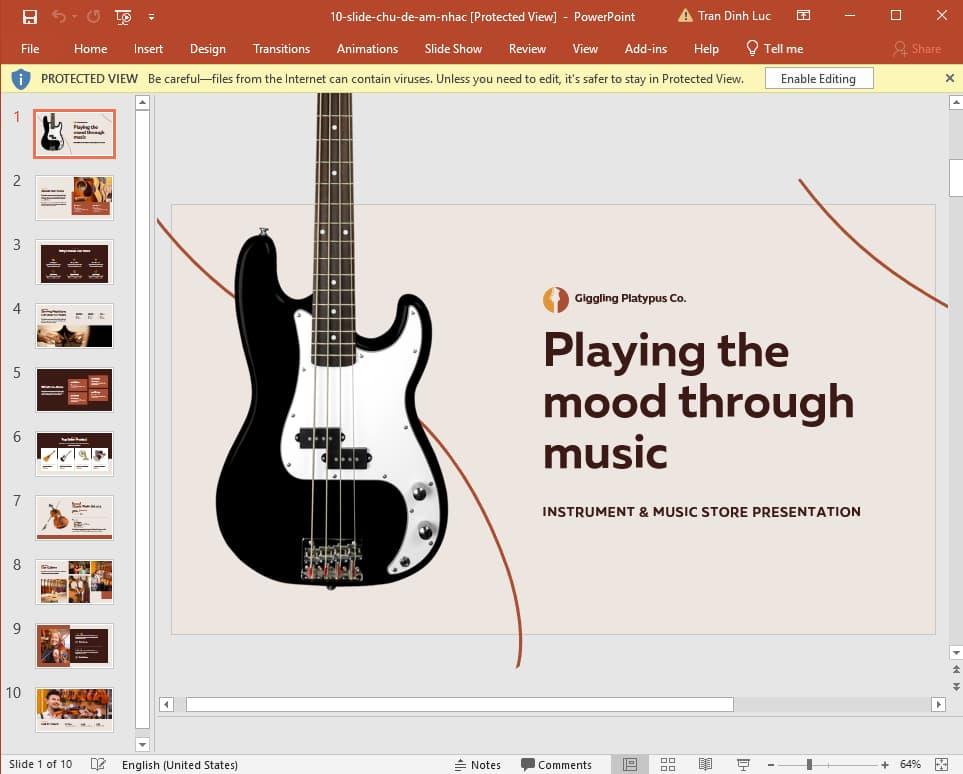963x774 pixels.
Task: Open the Comments pane
Action: coord(557,764)
